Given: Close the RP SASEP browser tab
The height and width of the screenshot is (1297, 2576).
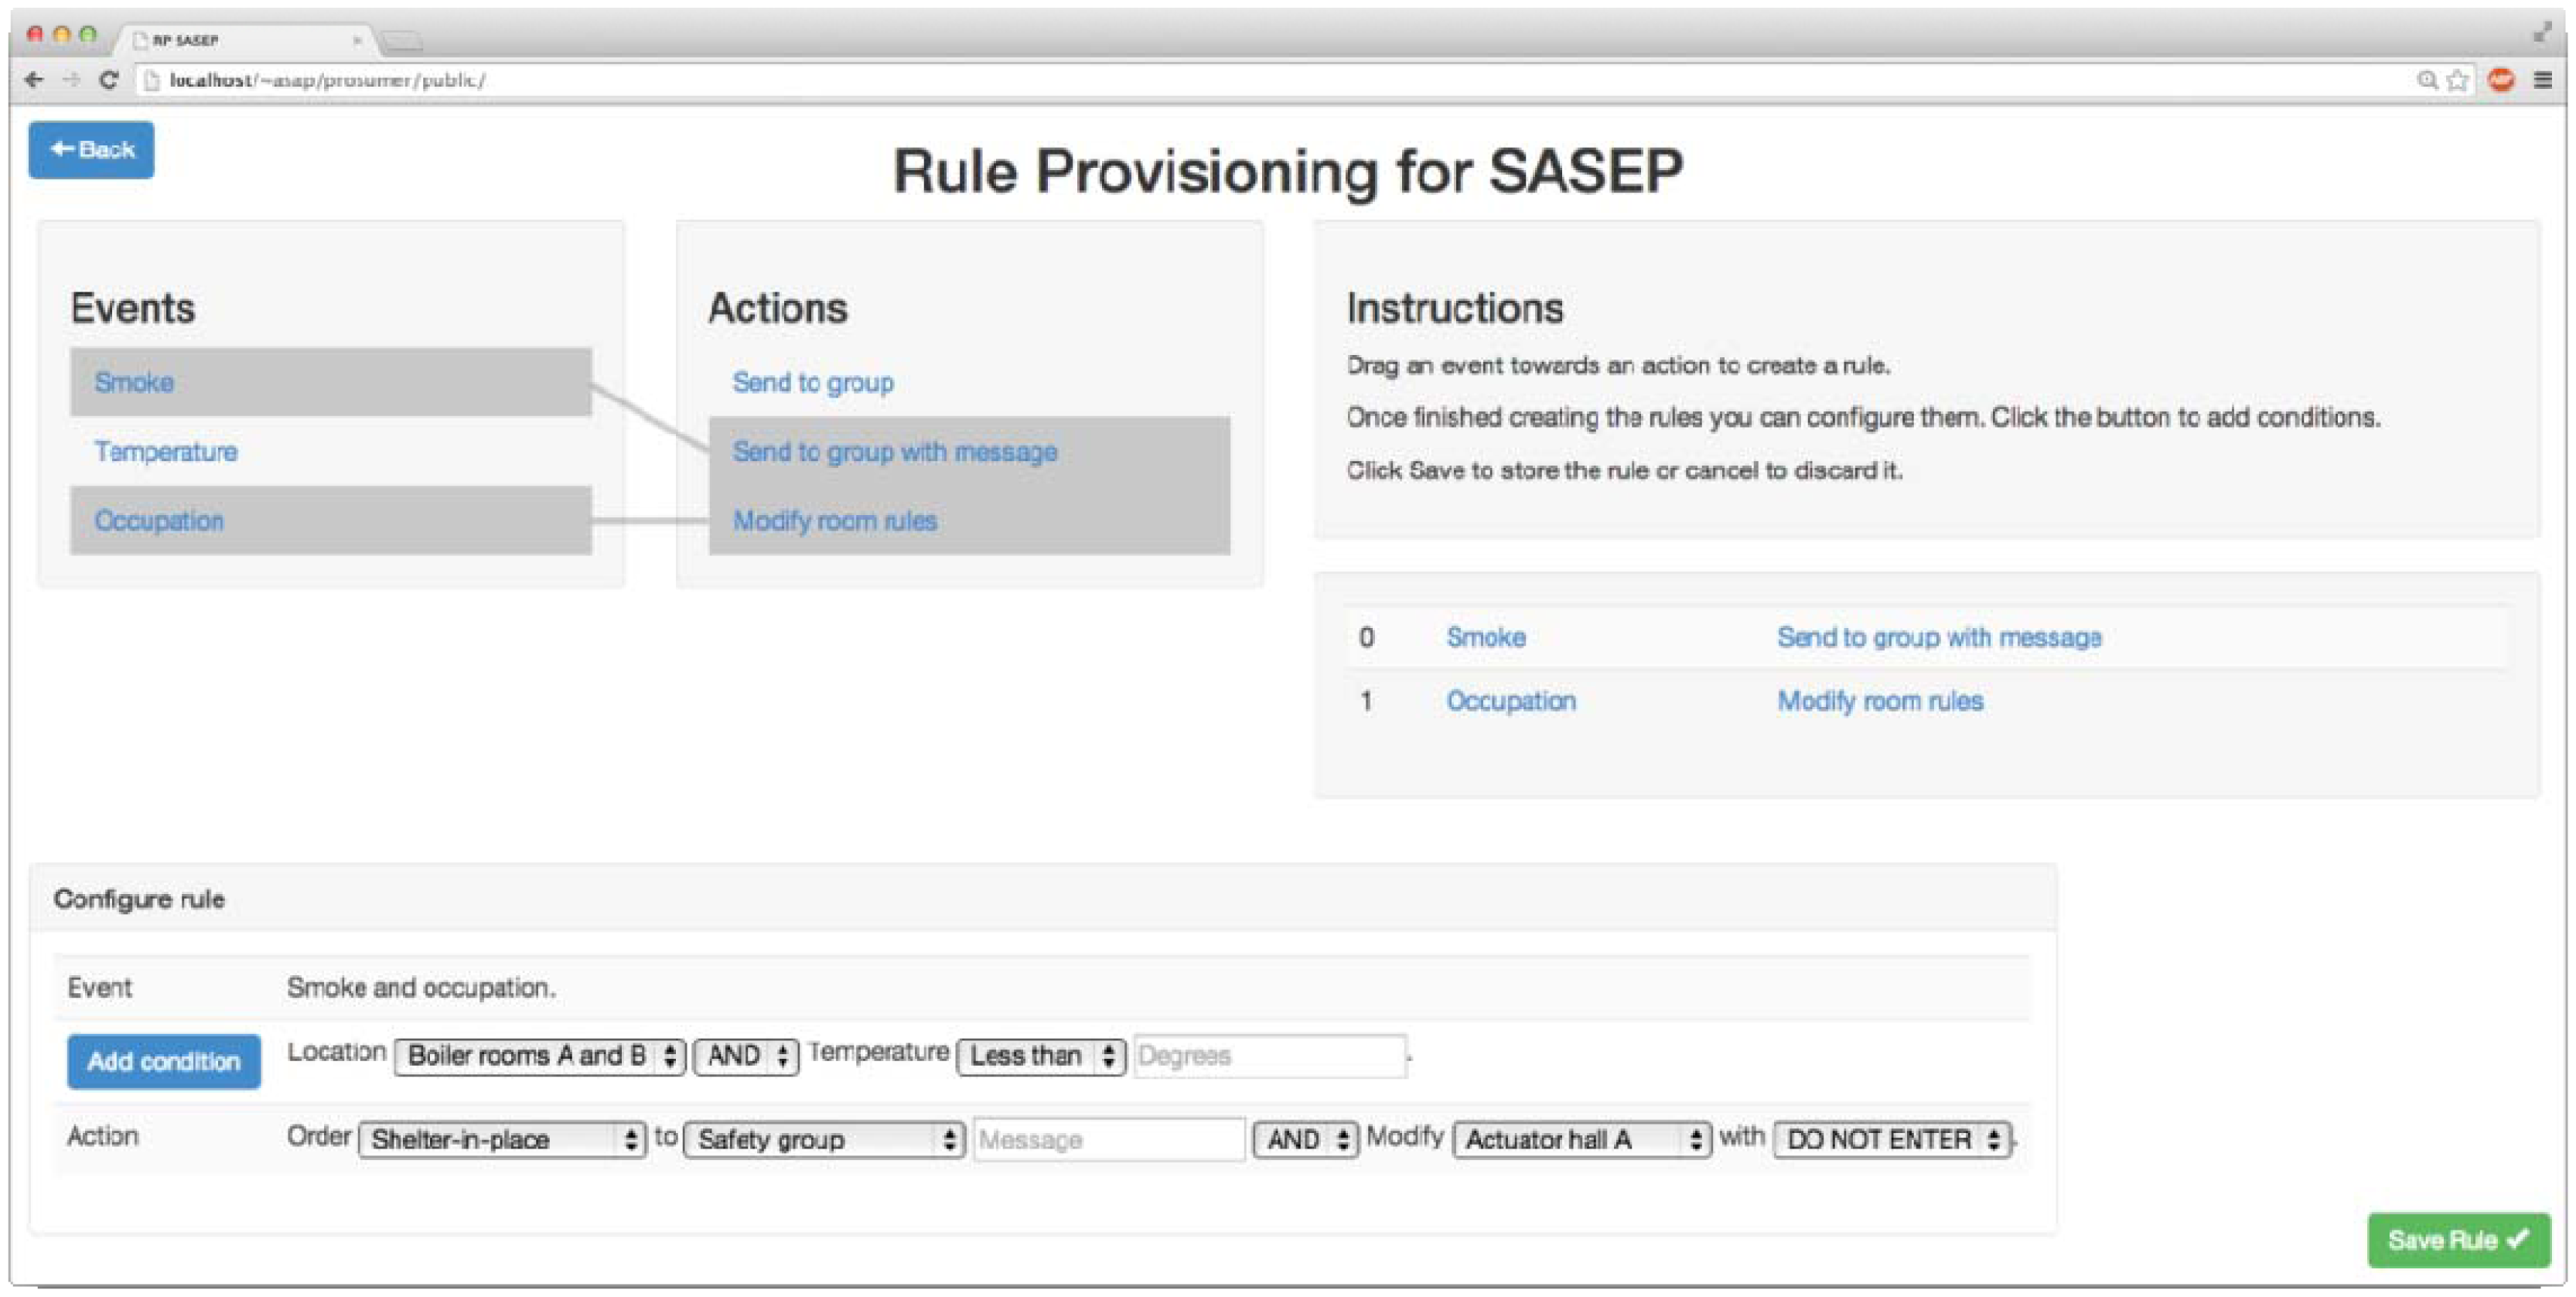Looking at the screenshot, I should 357,40.
